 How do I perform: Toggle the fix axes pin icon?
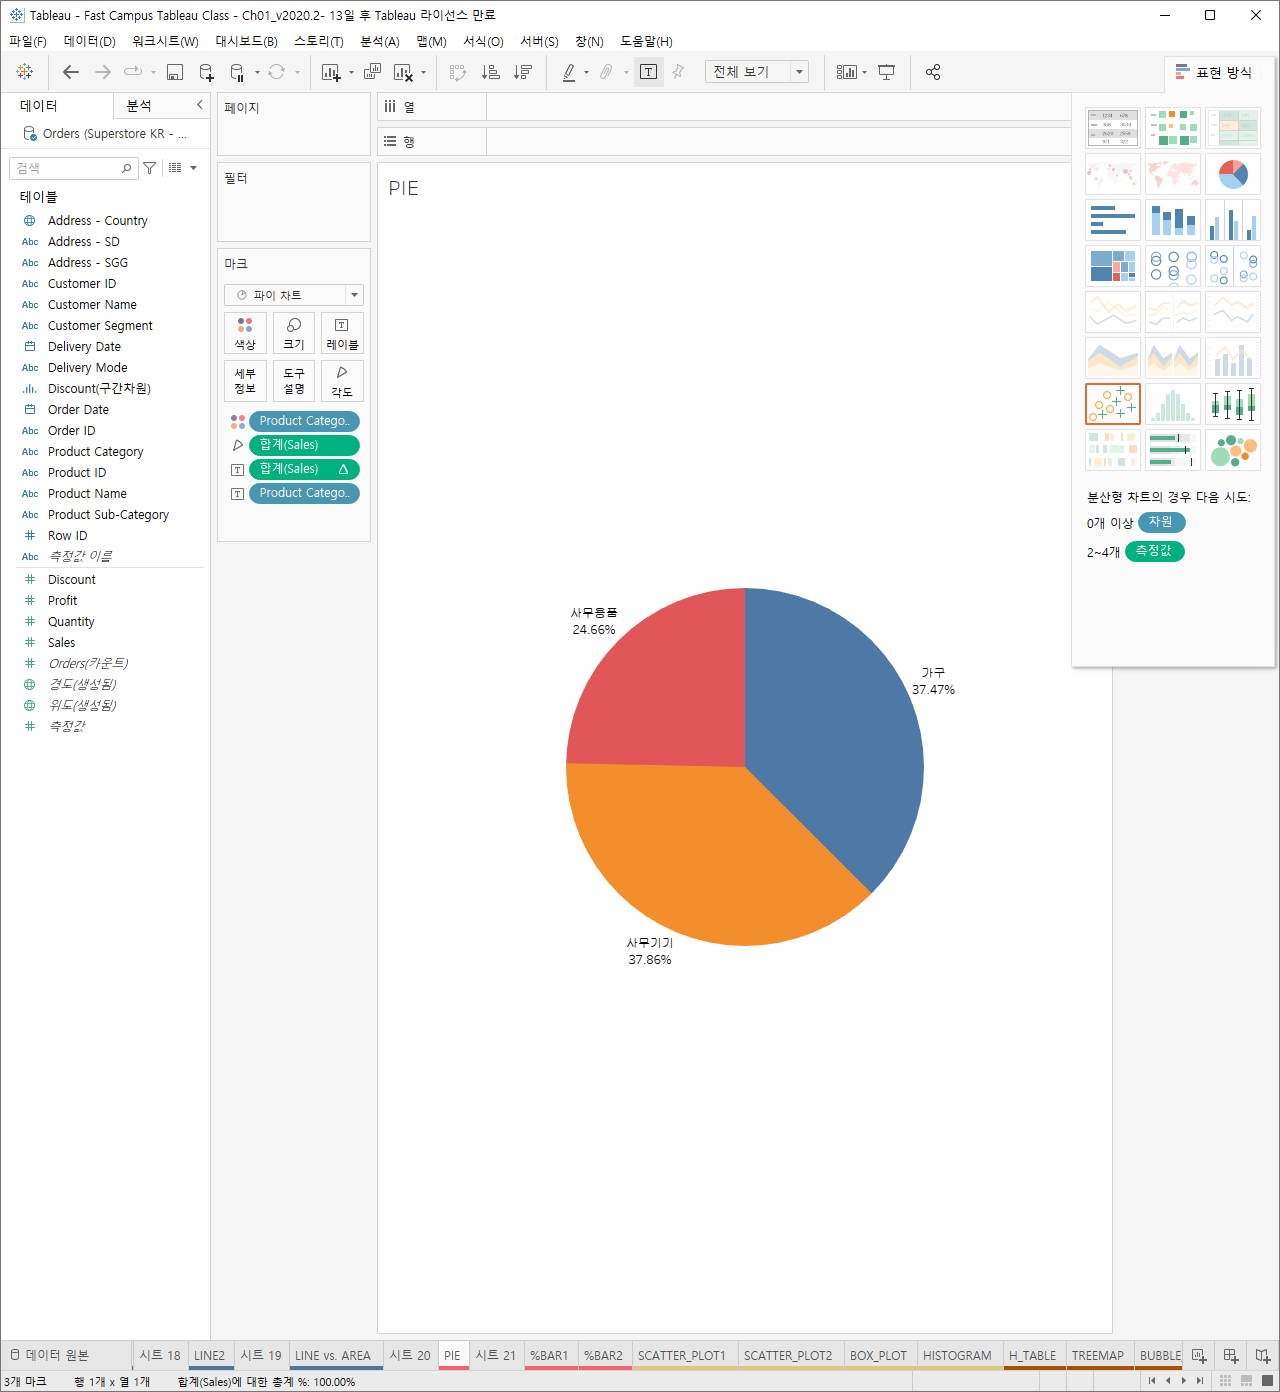point(678,72)
